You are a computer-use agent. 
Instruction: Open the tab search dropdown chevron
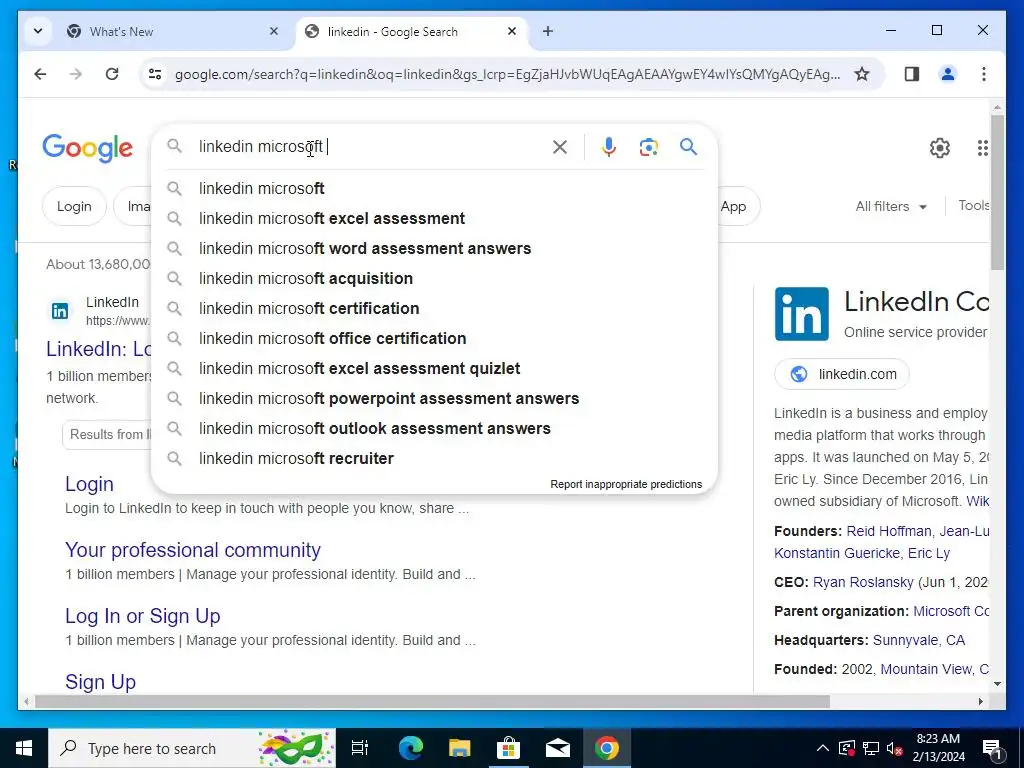tap(38, 31)
